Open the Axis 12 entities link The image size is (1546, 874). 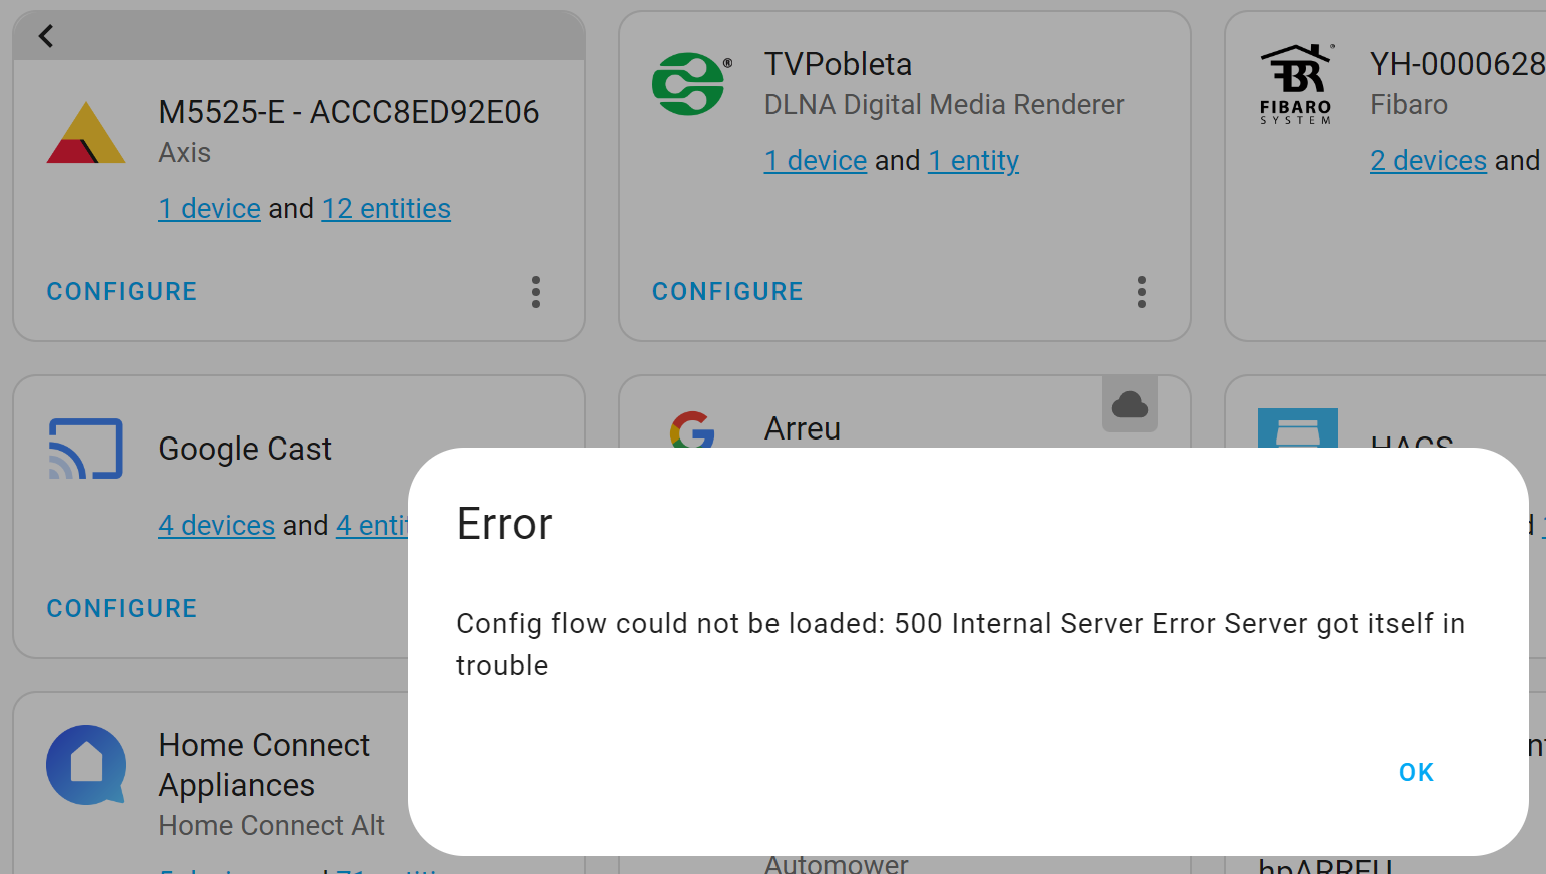(x=386, y=208)
